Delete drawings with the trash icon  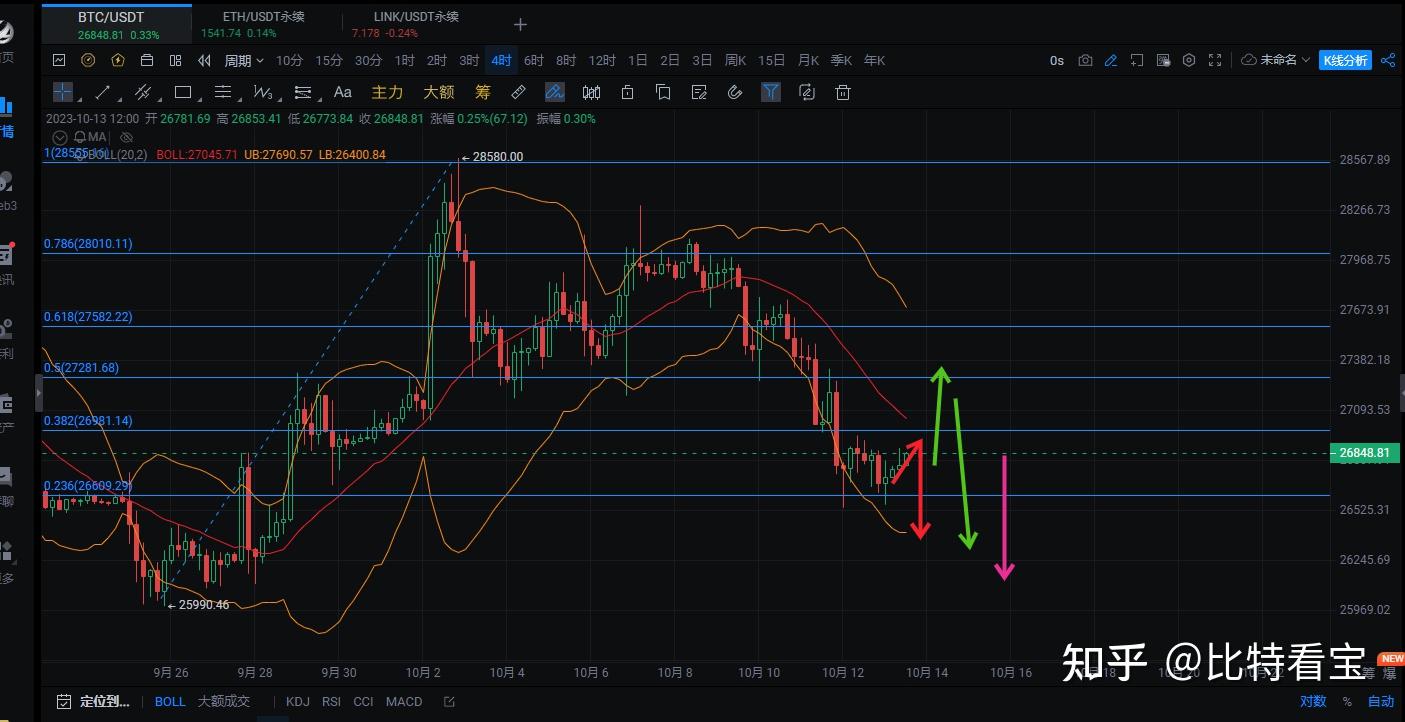843,92
